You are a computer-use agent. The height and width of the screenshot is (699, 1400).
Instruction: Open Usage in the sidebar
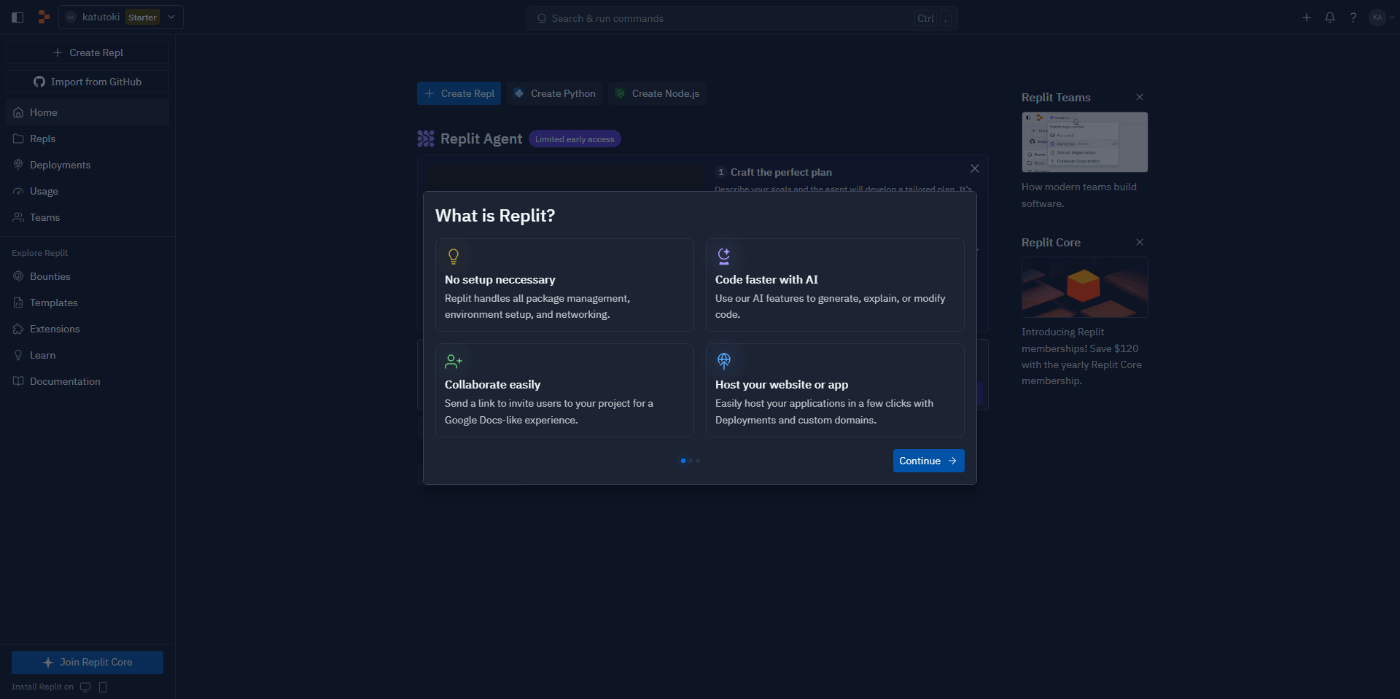coord(88,191)
